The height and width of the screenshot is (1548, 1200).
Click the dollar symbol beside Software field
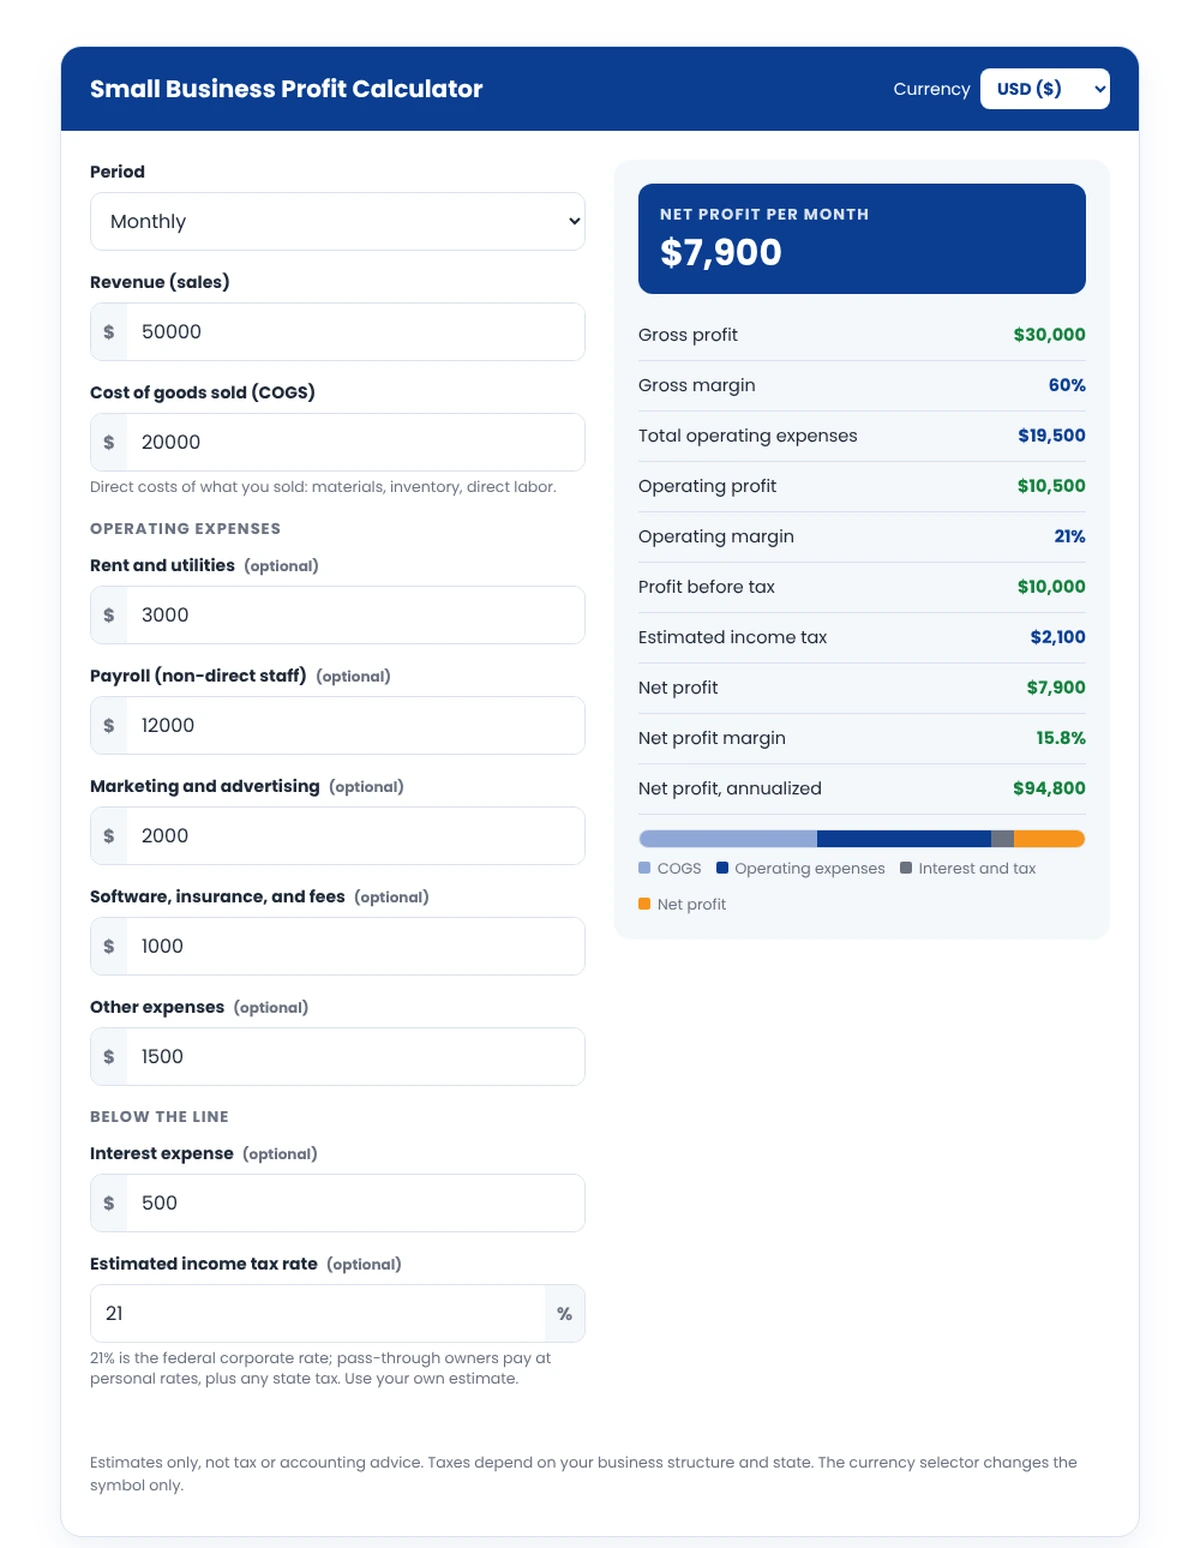pyautogui.click(x=109, y=946)
